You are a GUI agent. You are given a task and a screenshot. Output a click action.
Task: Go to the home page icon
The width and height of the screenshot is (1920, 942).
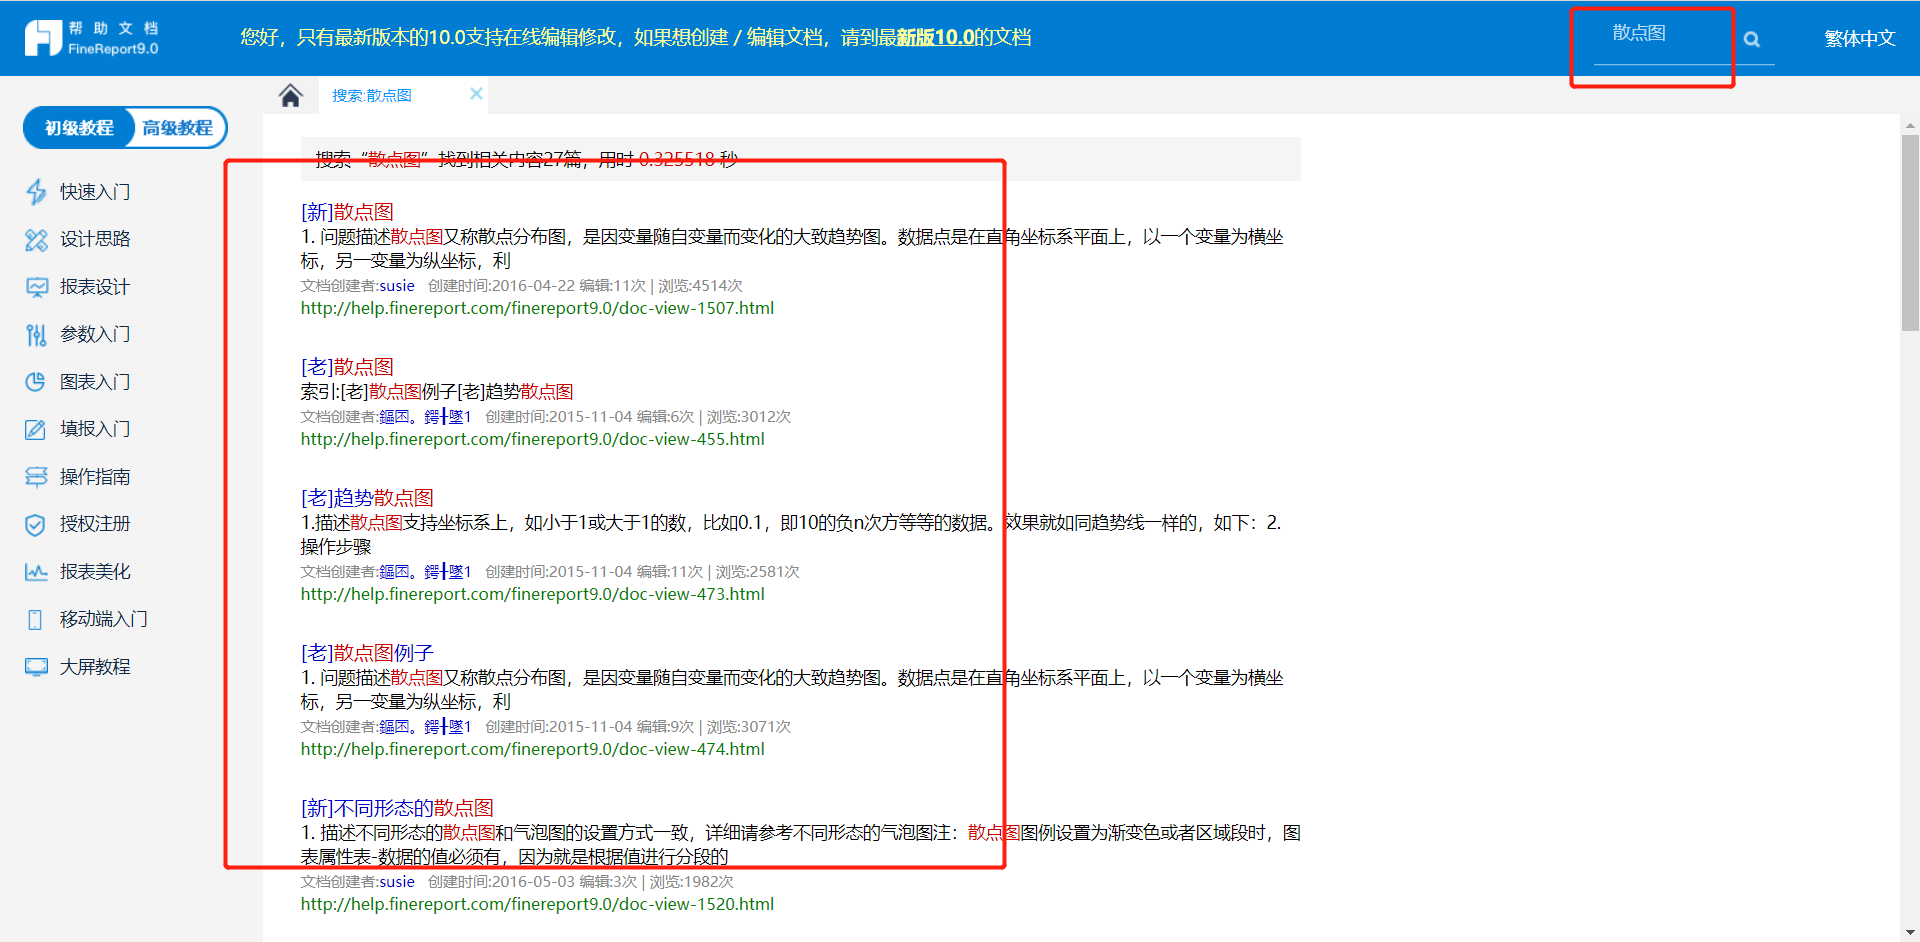[290, 96]
